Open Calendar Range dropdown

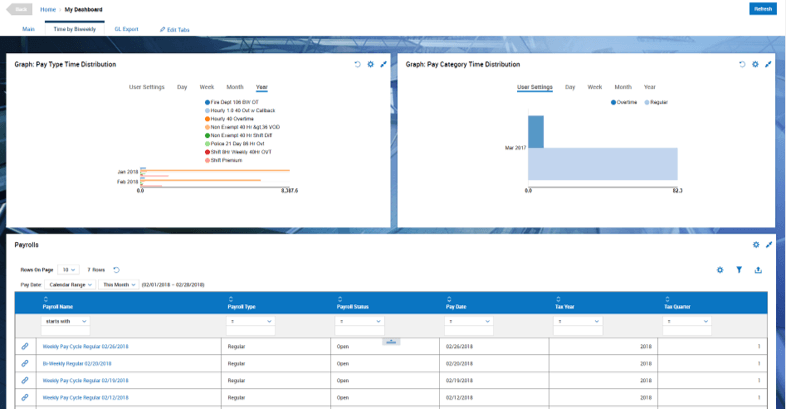(70, 285)
